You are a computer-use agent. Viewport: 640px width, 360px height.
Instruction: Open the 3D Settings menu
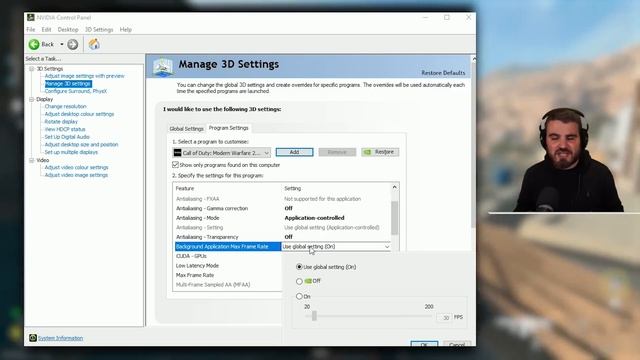point(99,29)
